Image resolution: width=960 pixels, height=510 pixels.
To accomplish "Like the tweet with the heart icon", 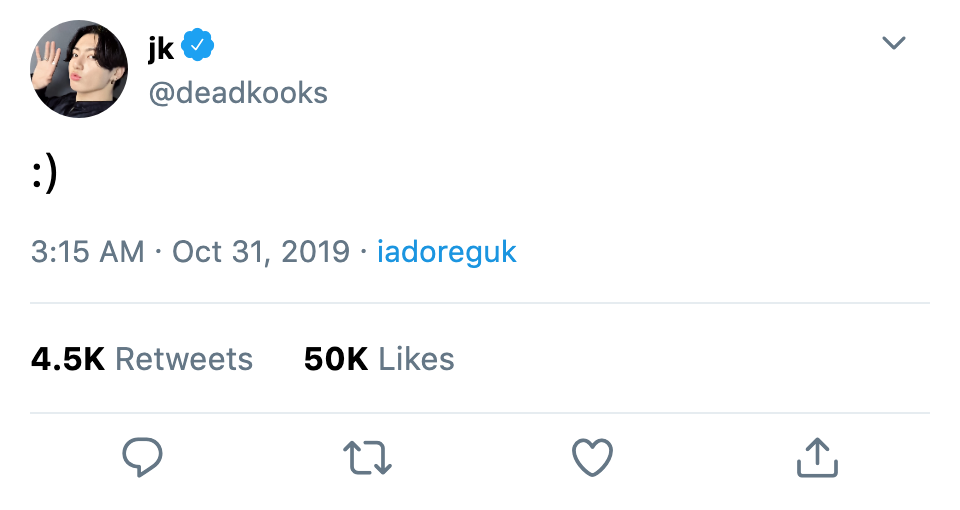I will coord(592,457).
